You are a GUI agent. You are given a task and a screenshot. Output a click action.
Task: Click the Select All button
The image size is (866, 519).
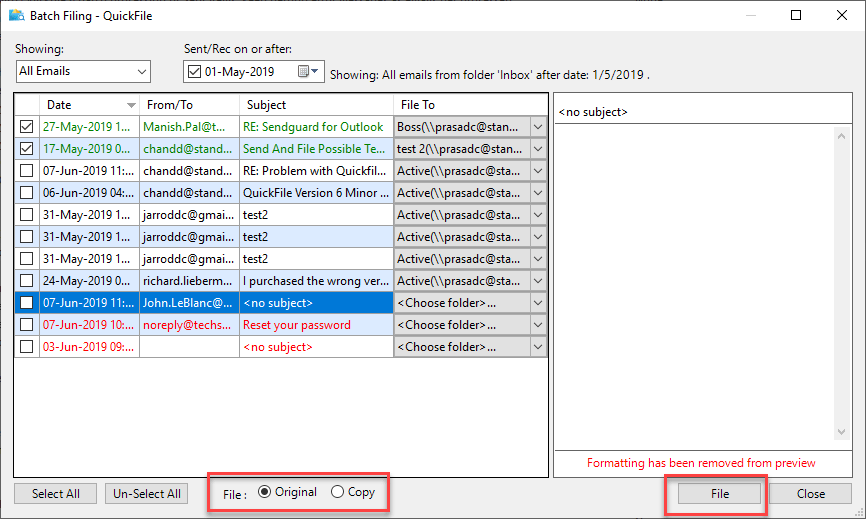[x=56, y=494]
